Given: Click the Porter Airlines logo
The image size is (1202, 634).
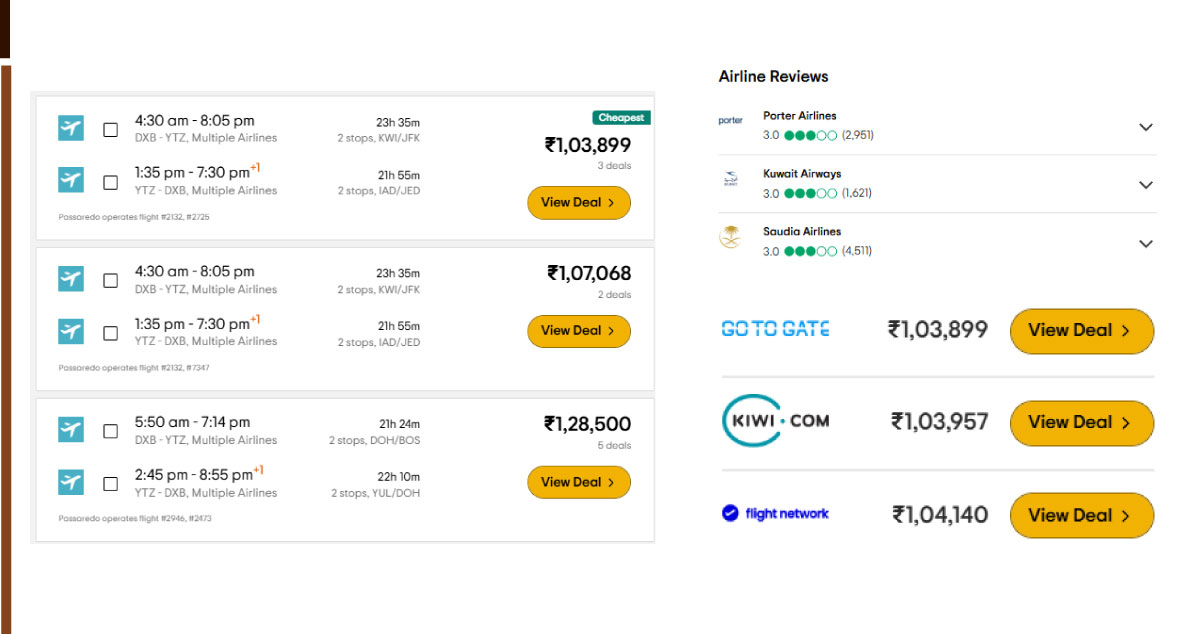Looking at the screenshot, I should pyautogui.click(x=731, y=119).
